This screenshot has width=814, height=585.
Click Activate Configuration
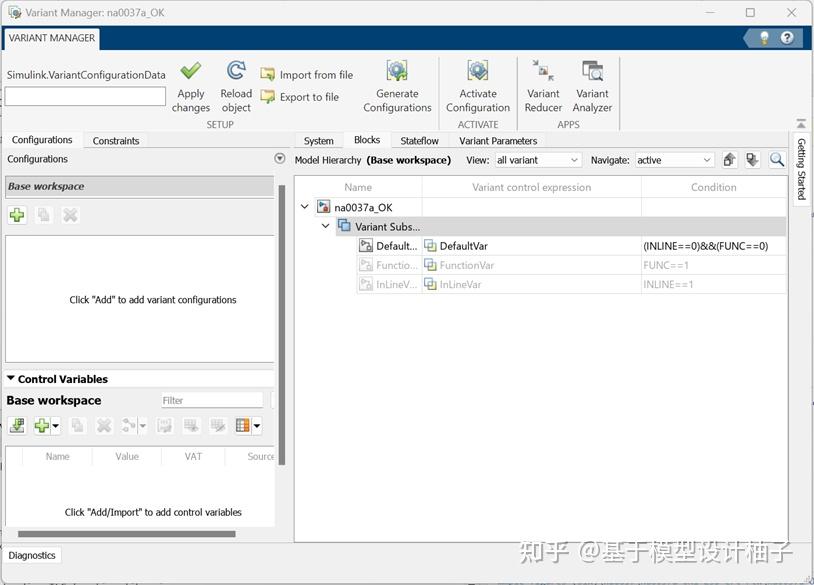click(x=478, y=87)
